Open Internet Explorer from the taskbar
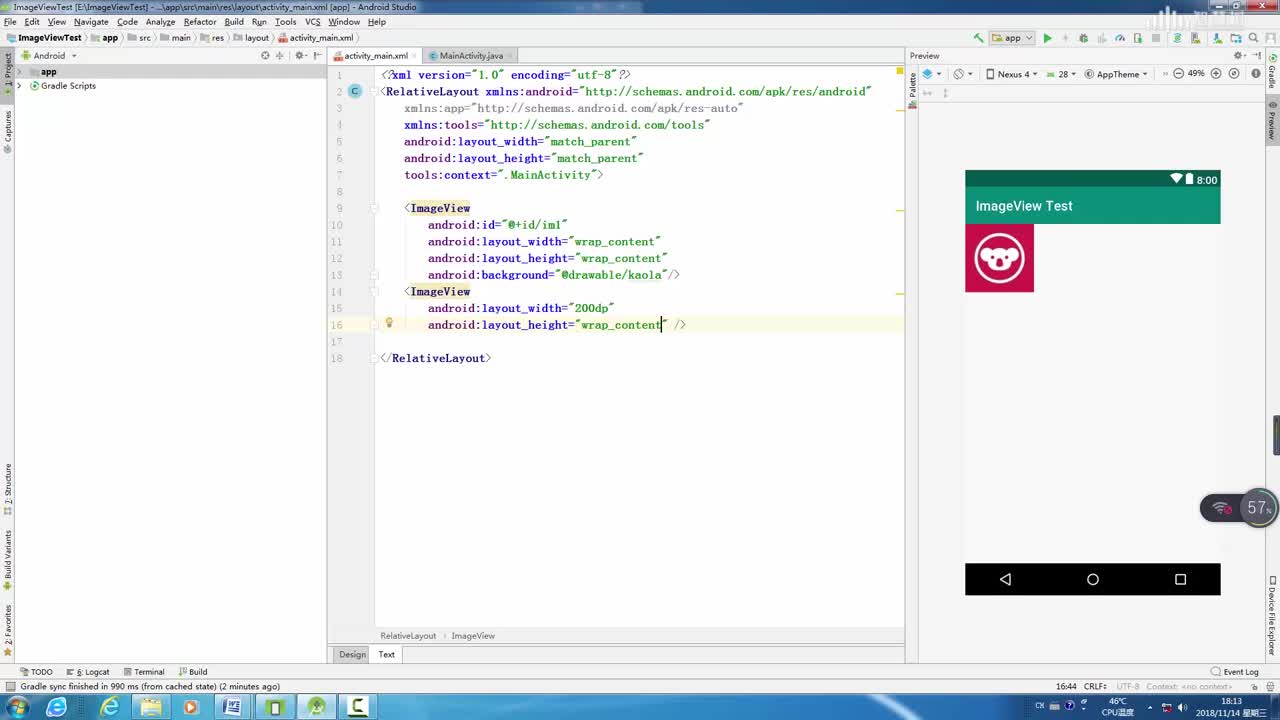 pyautogui.click(x=109, y=707)
